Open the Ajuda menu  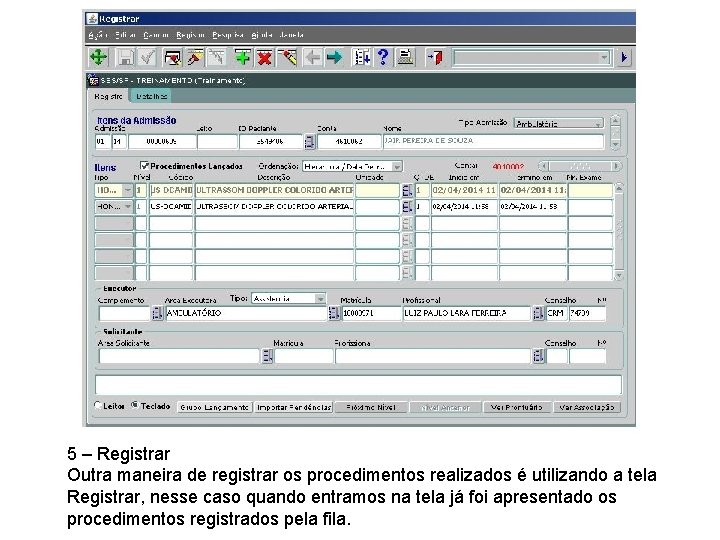[262, 35]
